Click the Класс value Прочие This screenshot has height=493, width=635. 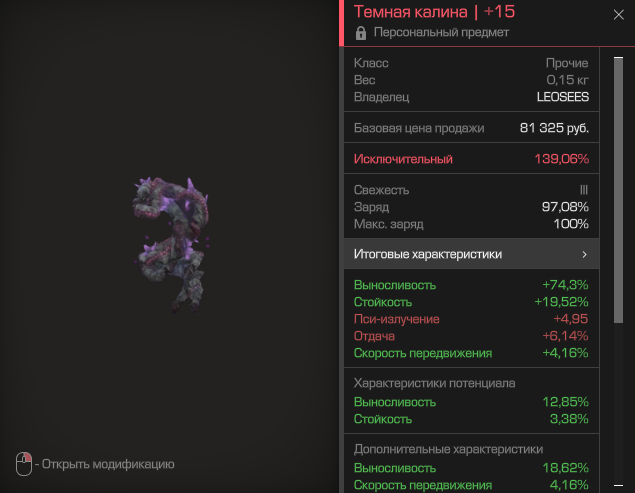567,63
